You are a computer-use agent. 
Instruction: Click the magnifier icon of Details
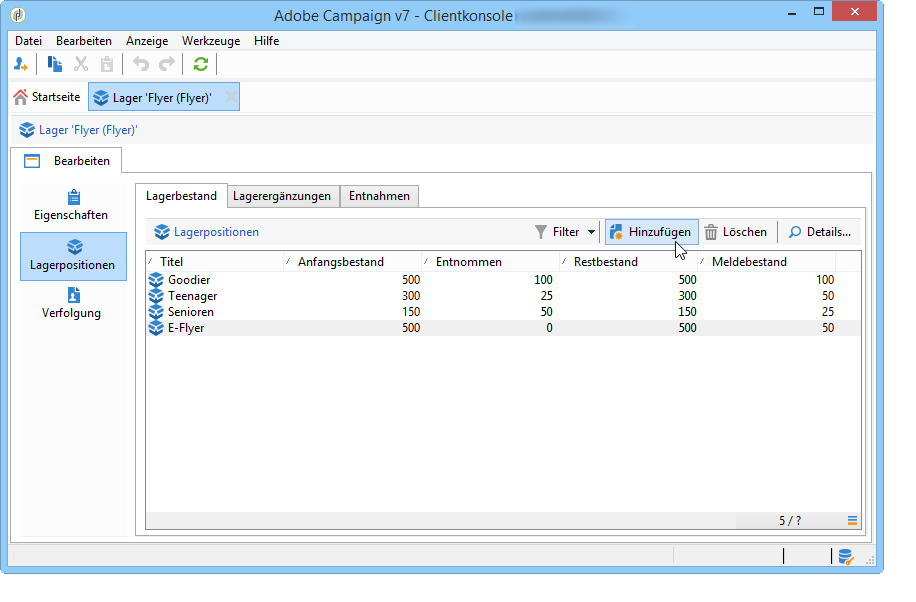795,232
